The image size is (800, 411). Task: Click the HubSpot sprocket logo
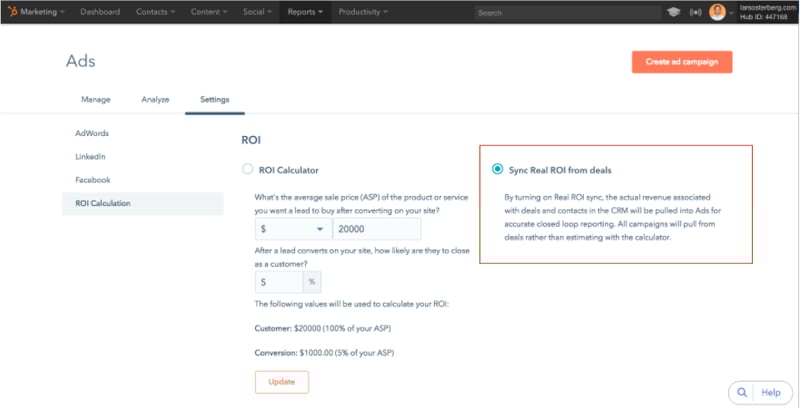coord(12,12)
